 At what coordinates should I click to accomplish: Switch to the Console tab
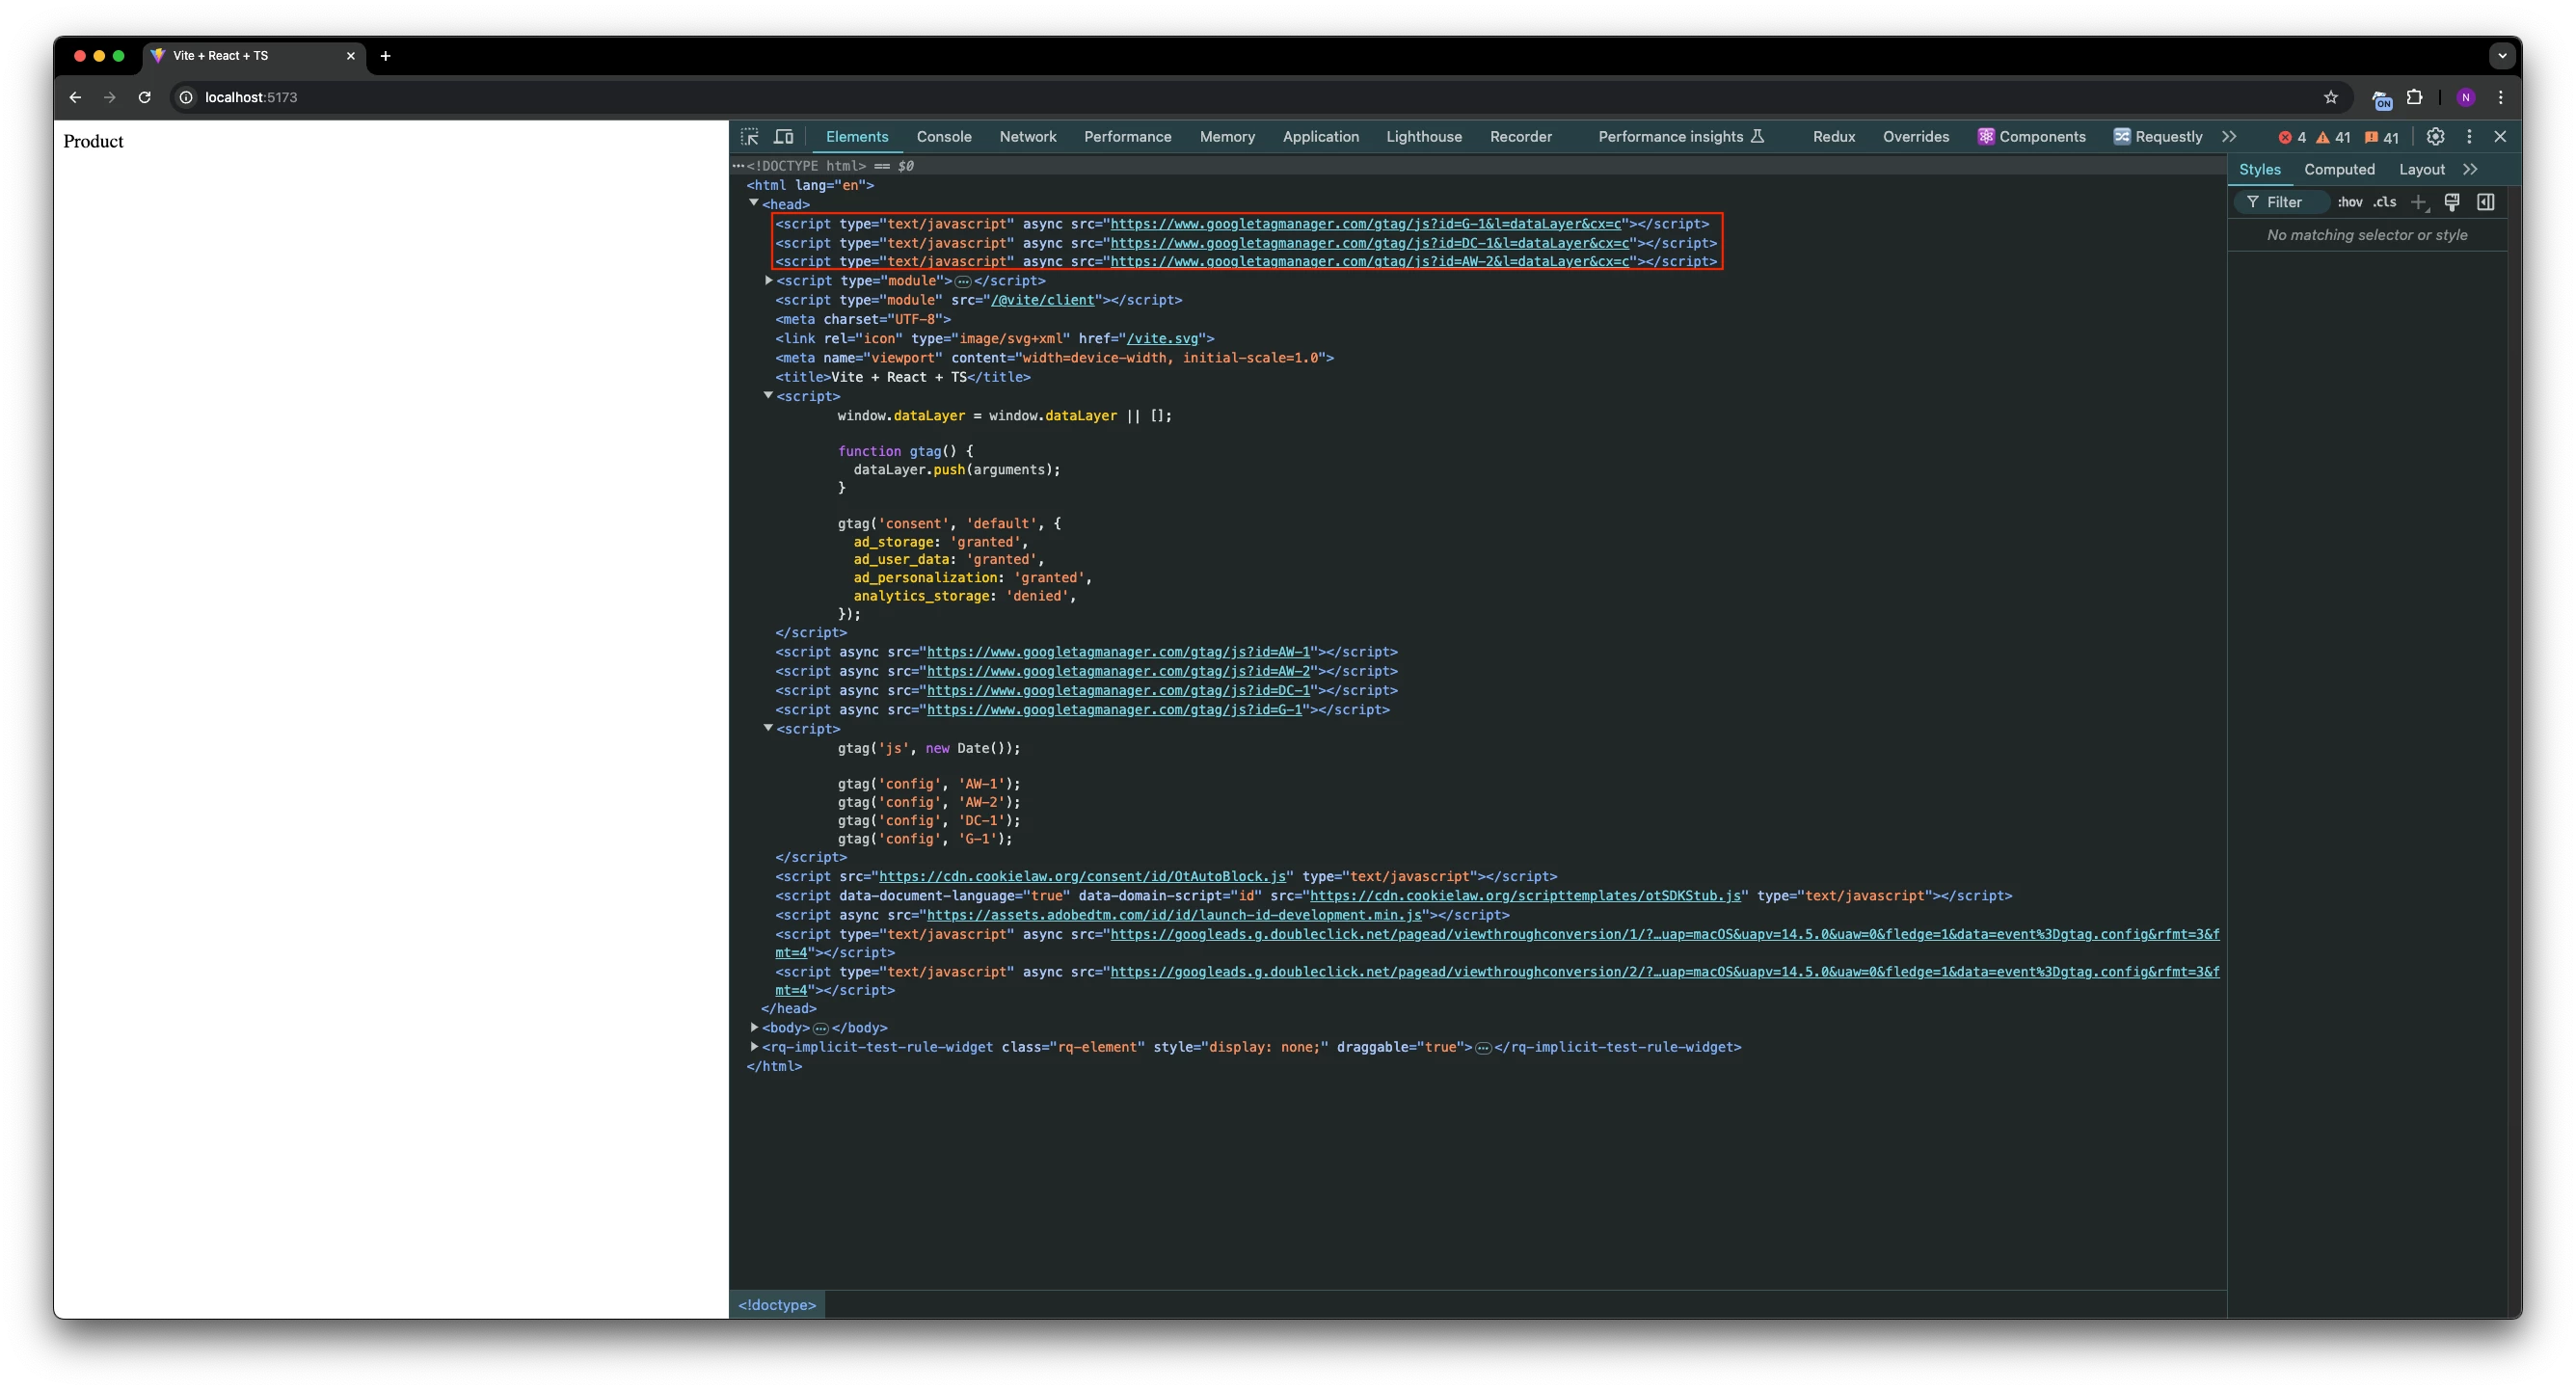point(943,137)
